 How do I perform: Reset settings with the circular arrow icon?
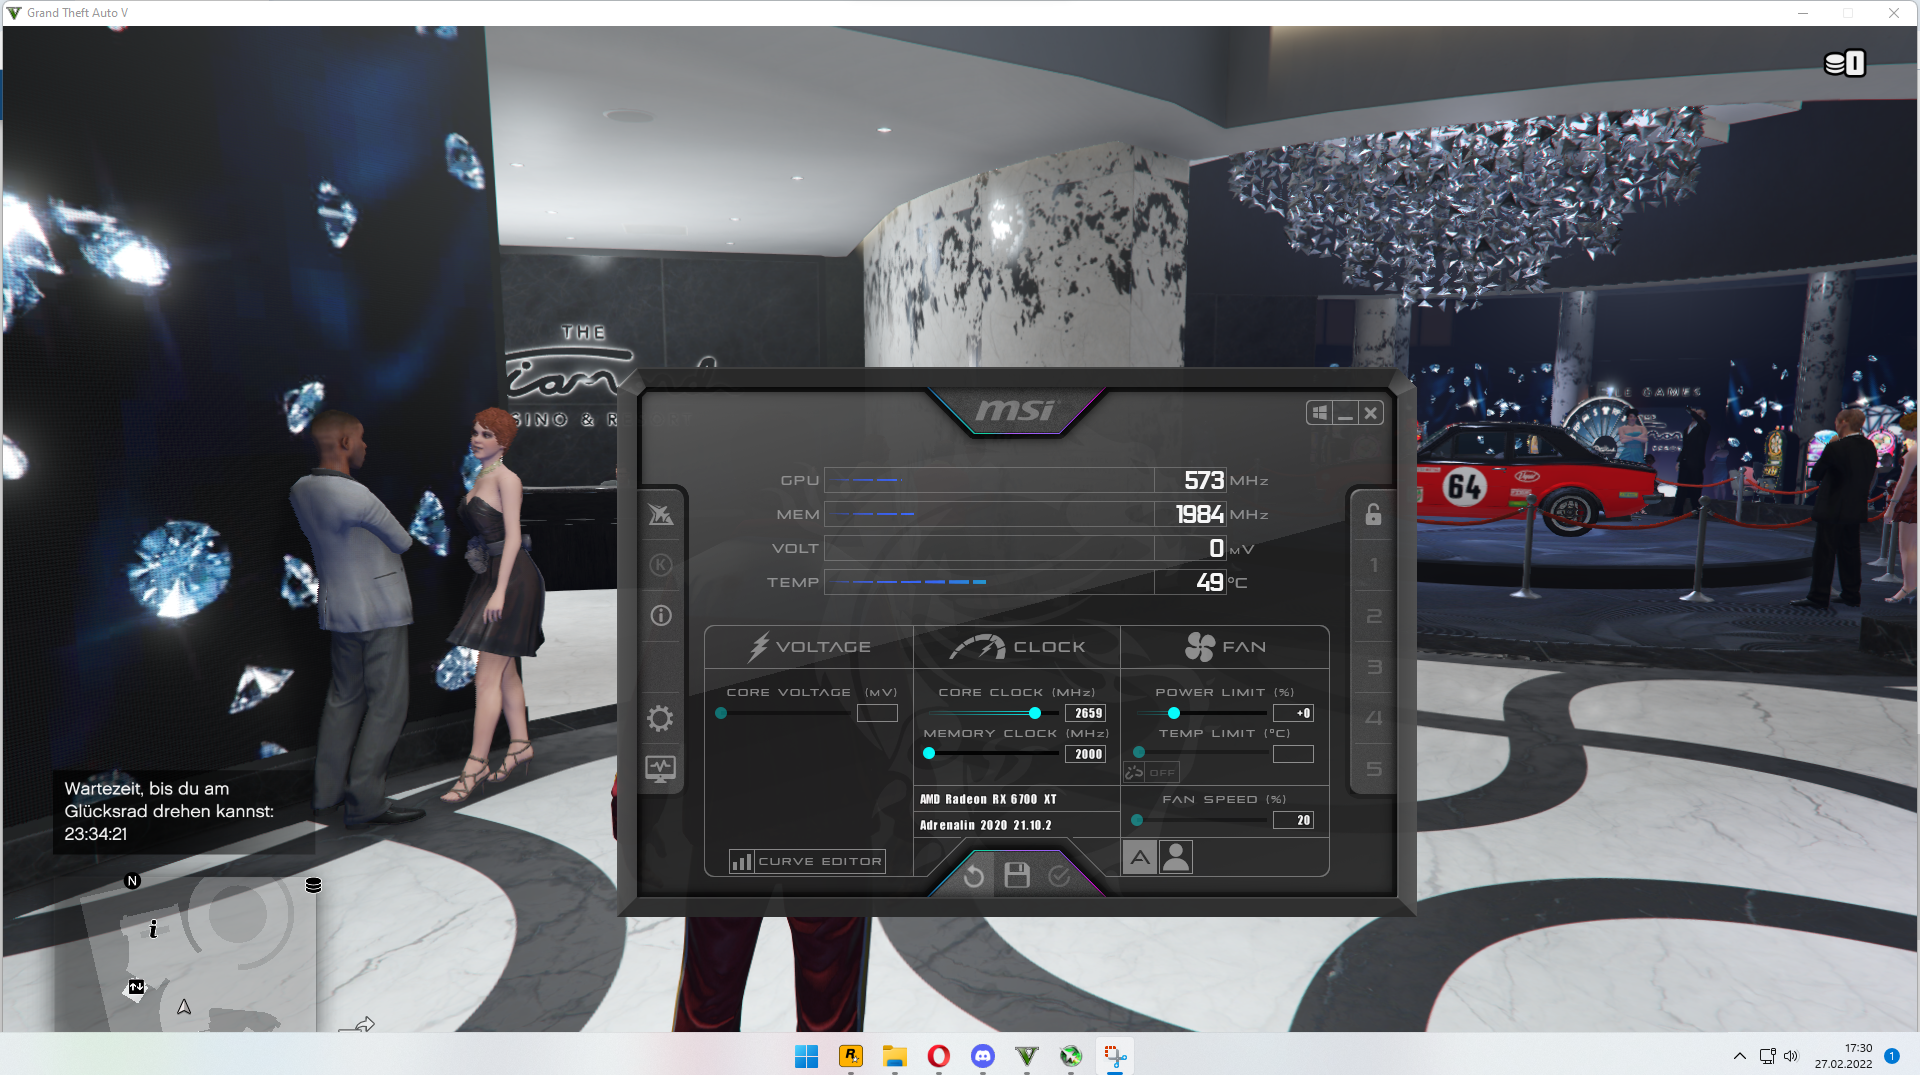tap(974, 877)
